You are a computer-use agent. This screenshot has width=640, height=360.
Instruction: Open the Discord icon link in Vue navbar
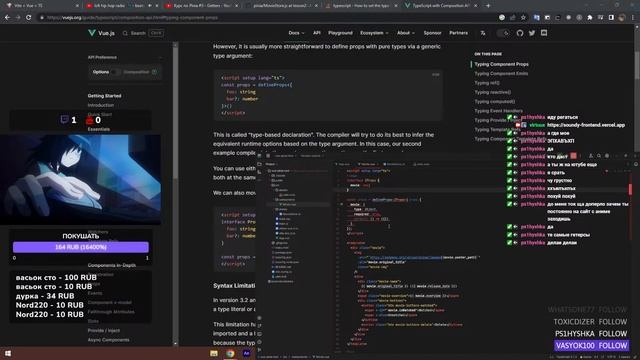click(544, 33)
